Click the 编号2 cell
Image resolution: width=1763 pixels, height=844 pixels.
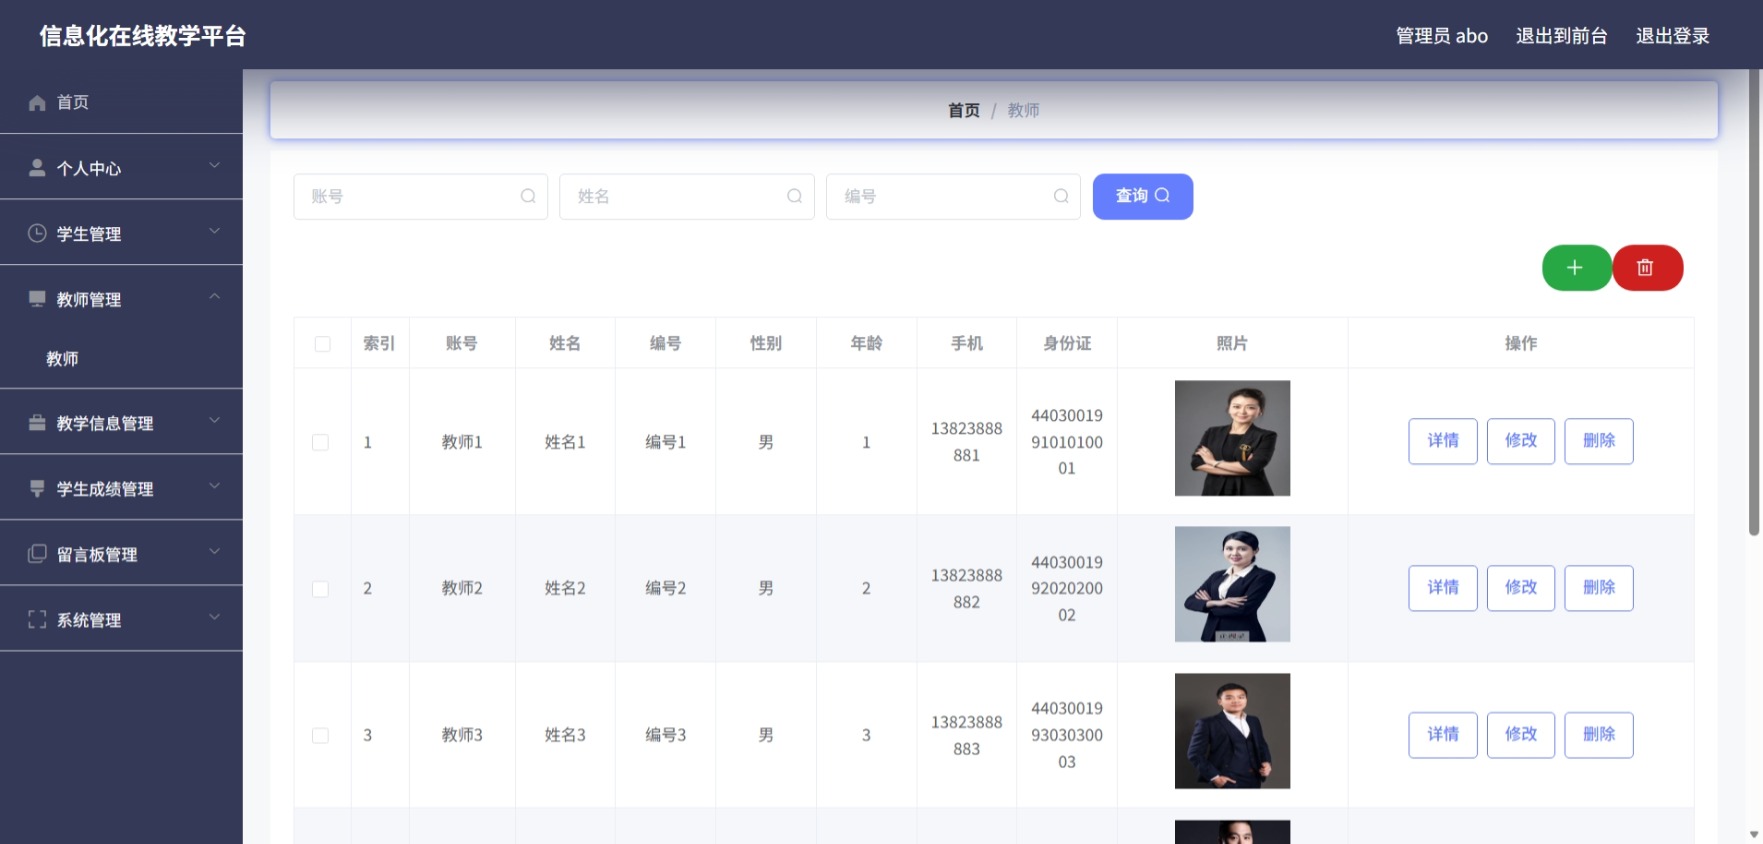[x=666, y=588]
